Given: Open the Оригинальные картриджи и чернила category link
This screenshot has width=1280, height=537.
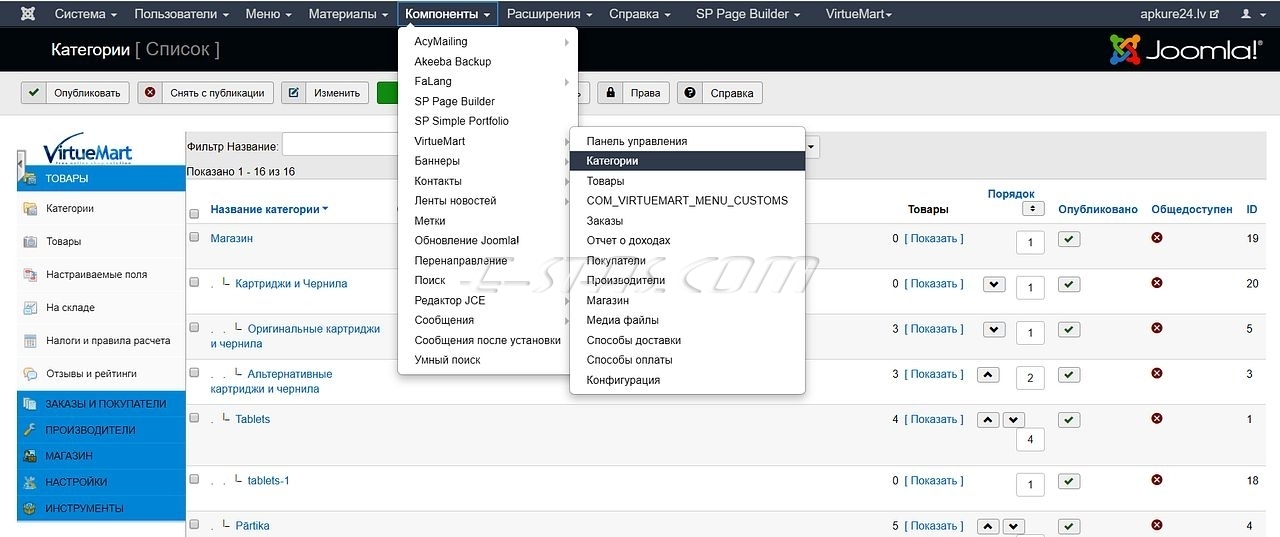Looking at the screenshot, I should (295, 336).
